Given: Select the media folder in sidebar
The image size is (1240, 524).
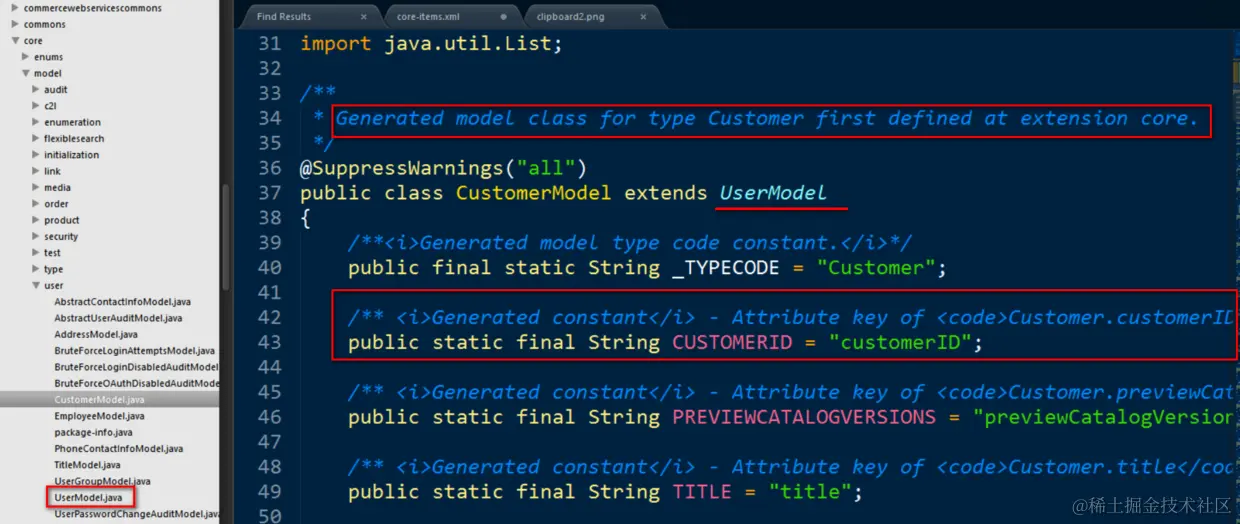Looking at the screenshot, I should [x=57, y=187].
